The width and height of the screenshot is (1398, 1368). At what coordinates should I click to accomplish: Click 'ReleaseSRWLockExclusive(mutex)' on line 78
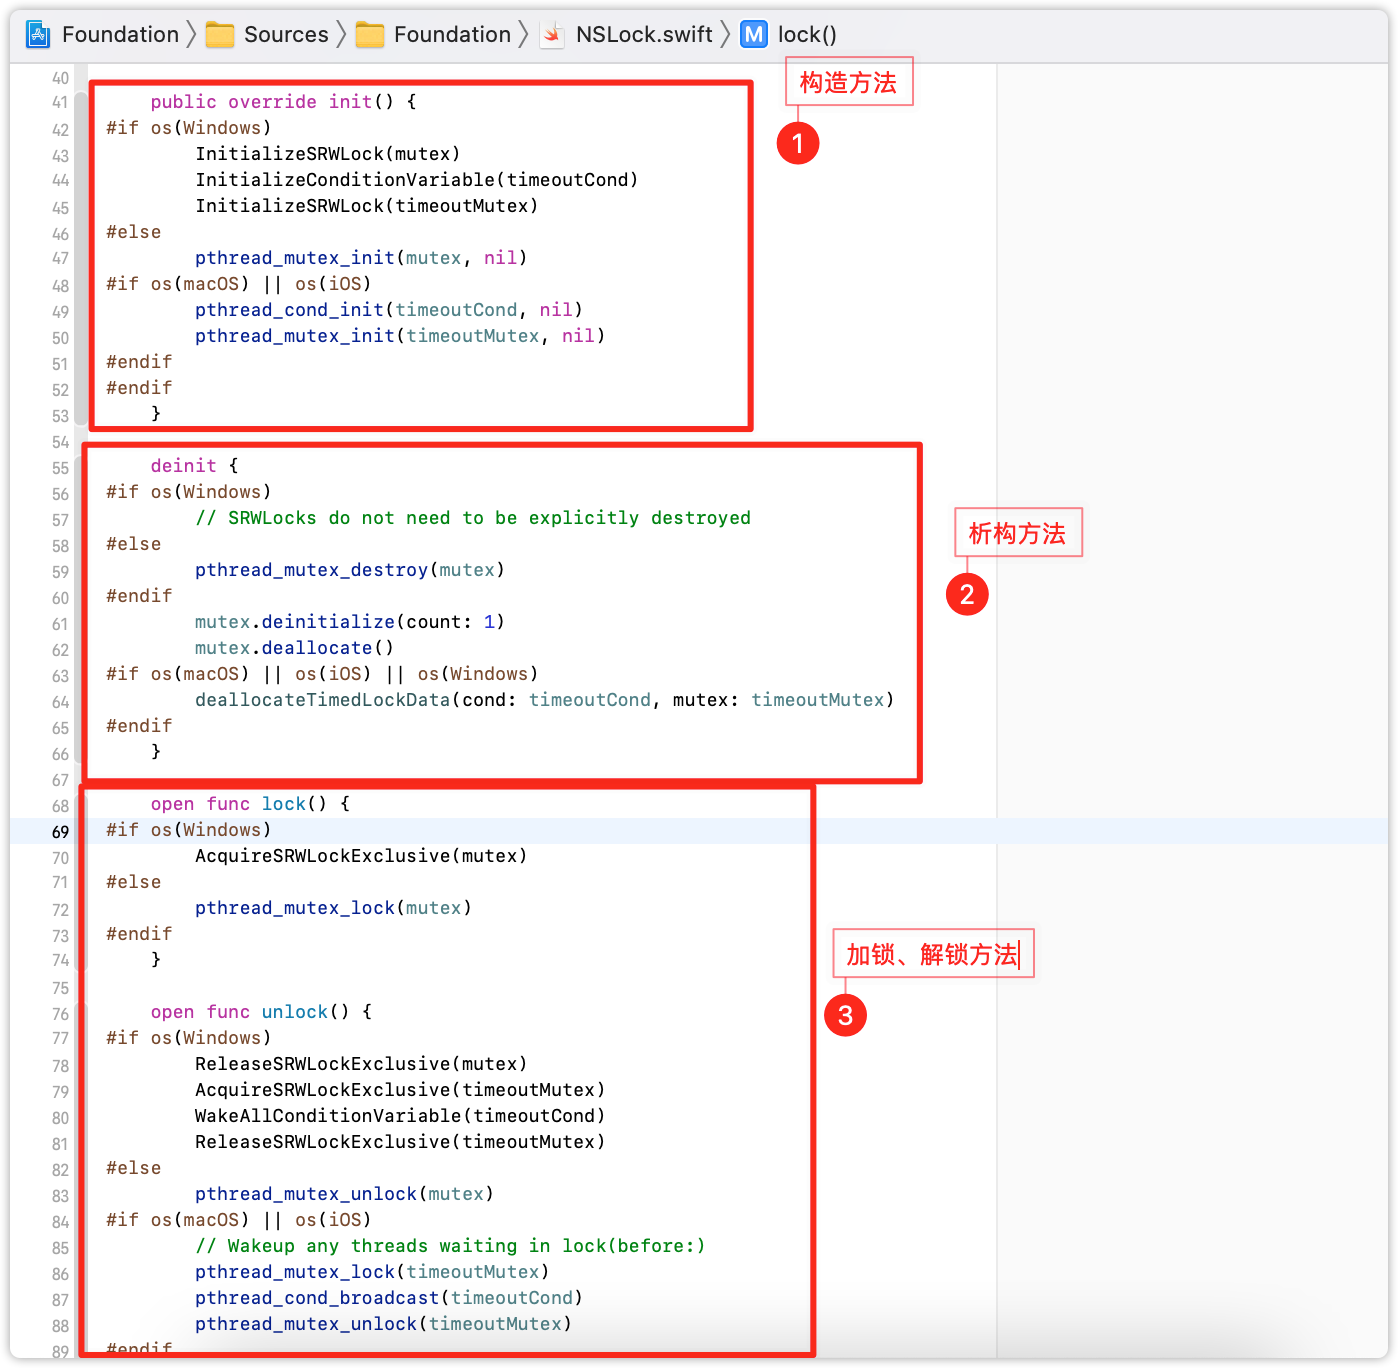point(361,1064)
